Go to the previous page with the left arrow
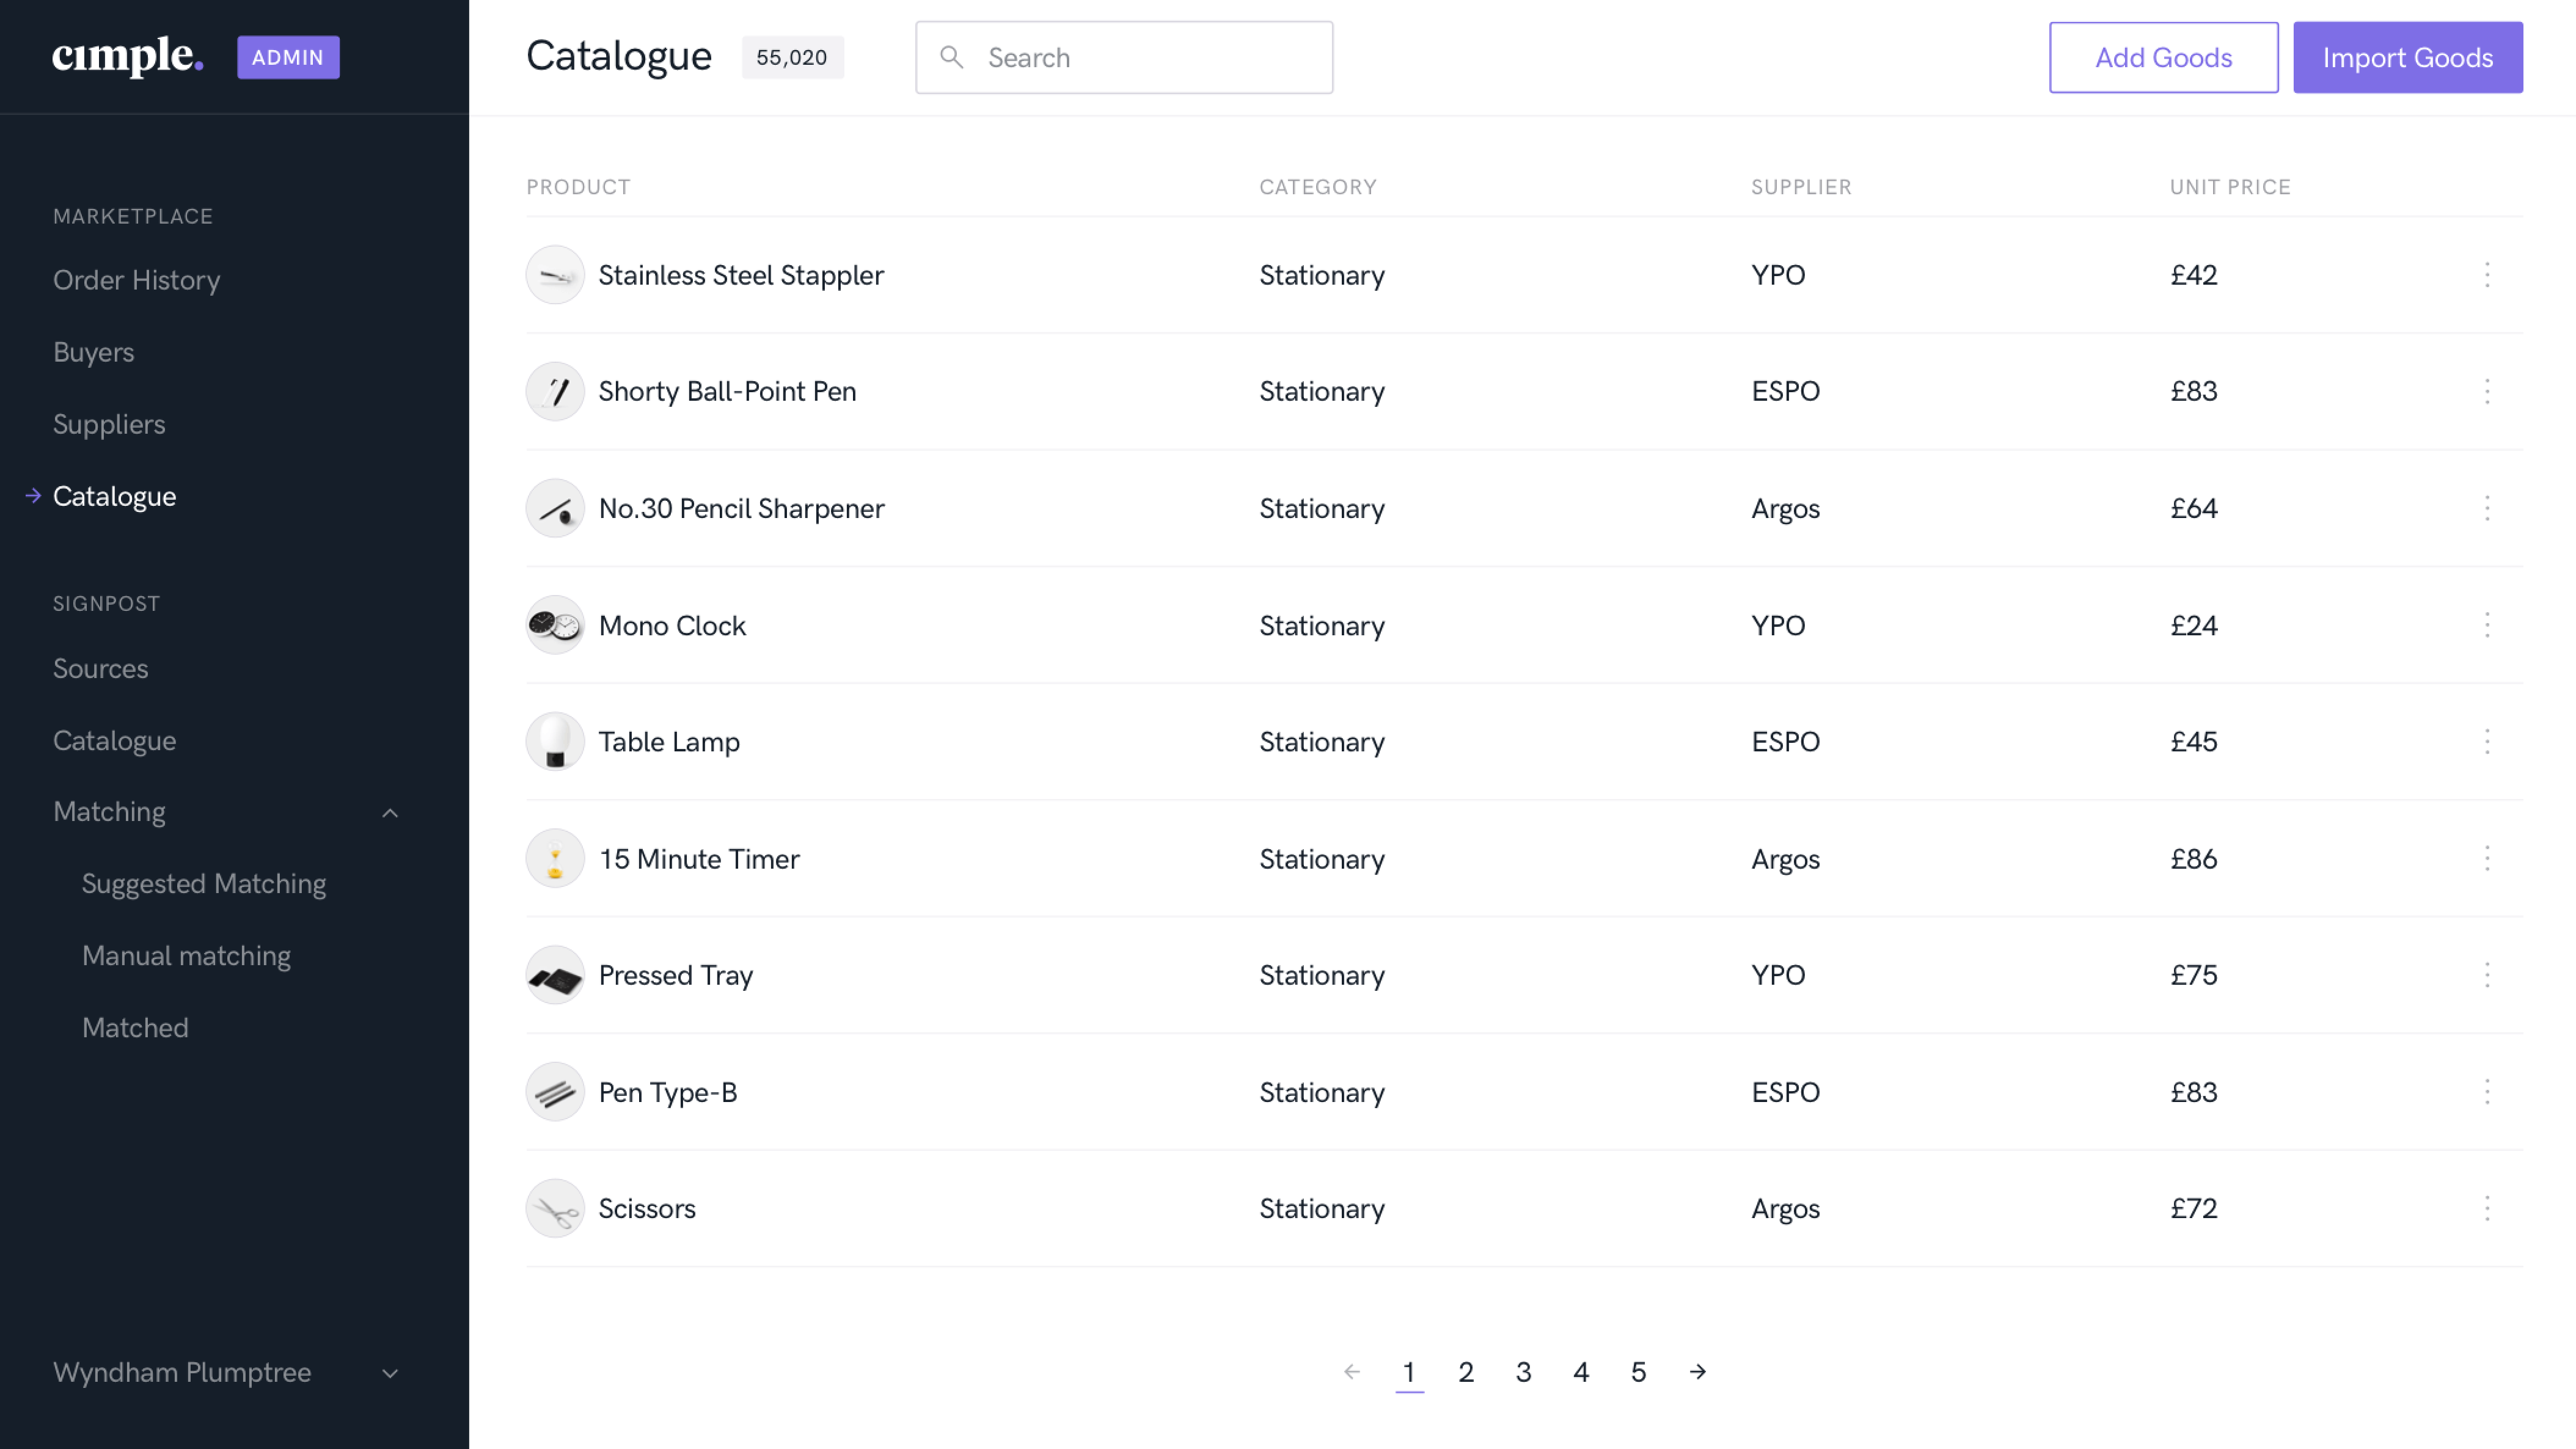Viewport: 2576px width, 1449px height. pyautogui.click(x=1352, y=1372)
